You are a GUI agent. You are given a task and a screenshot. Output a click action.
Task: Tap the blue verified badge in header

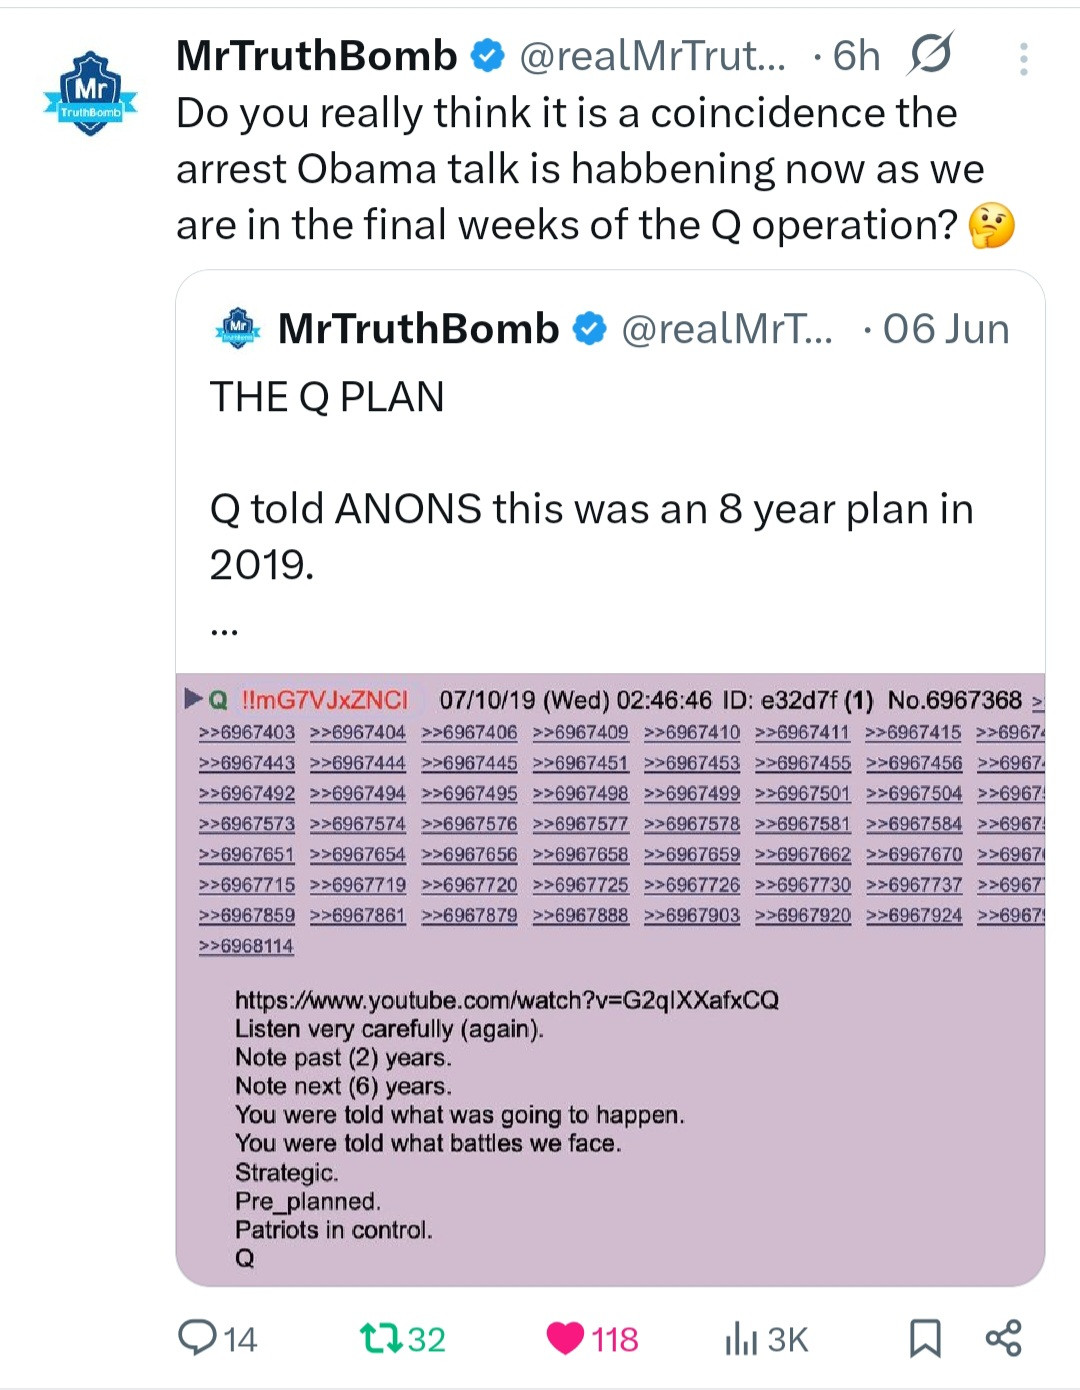[x=488, y=56]
